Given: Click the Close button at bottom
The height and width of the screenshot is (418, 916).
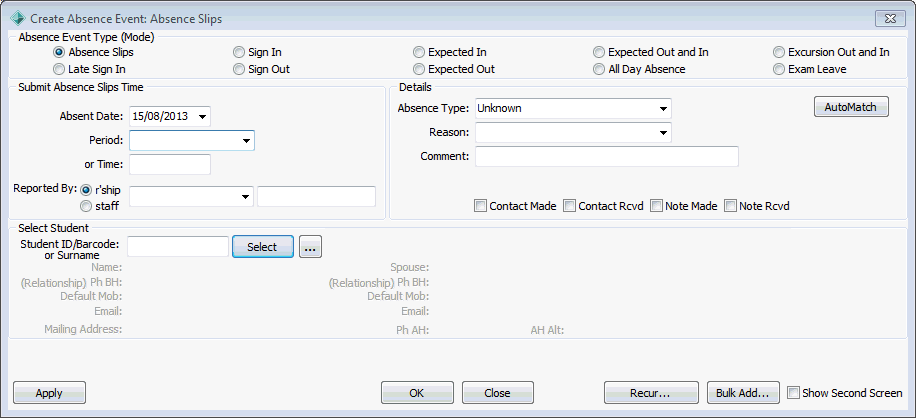Looking at the screenshot, I should (x=498, y=393).
